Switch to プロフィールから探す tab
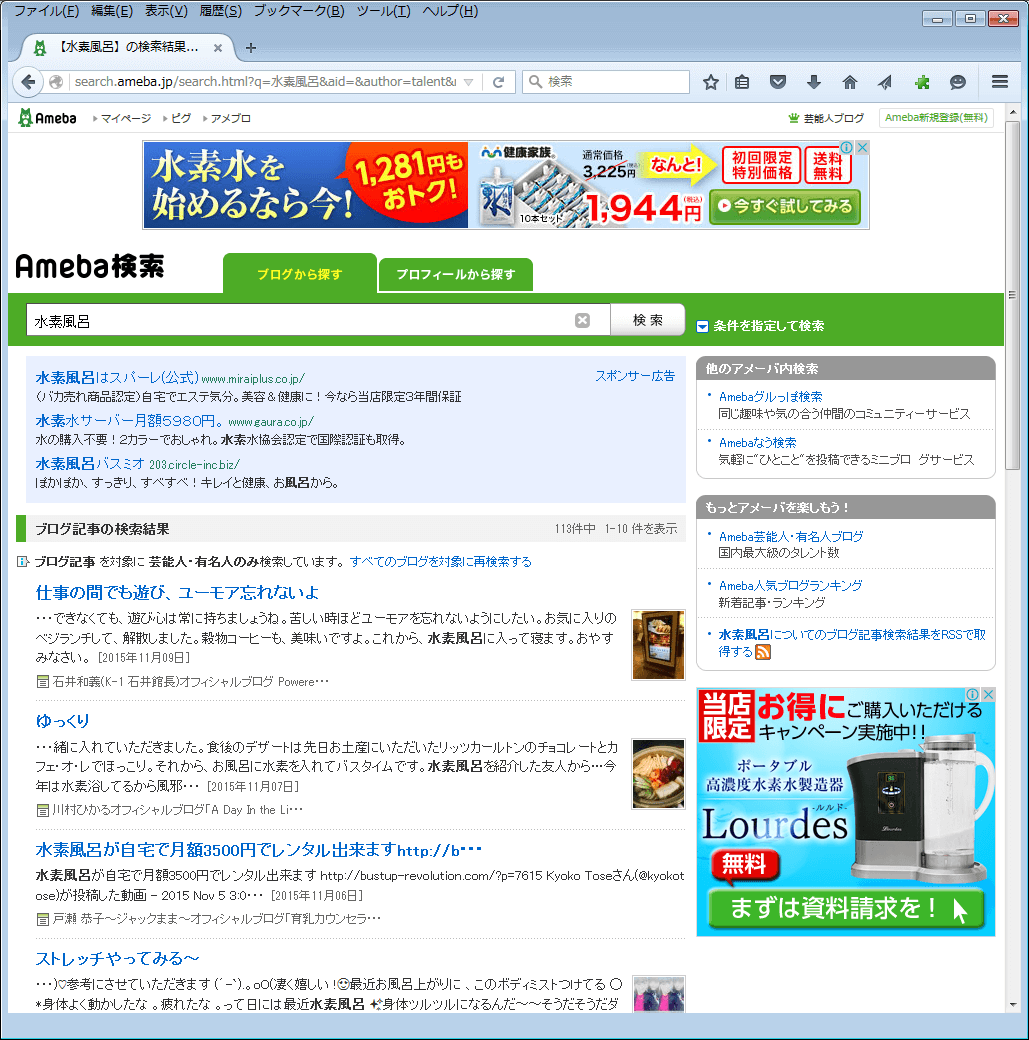Screen dimensions: 1029x1040 [456, 275]
